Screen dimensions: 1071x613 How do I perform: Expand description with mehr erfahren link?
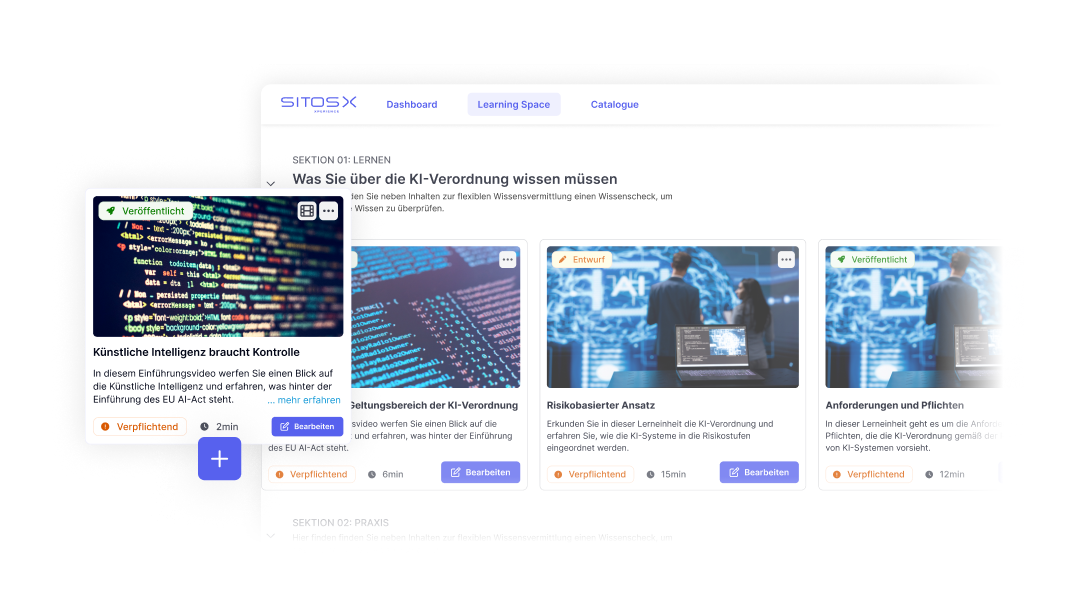(x=303, y=400)
